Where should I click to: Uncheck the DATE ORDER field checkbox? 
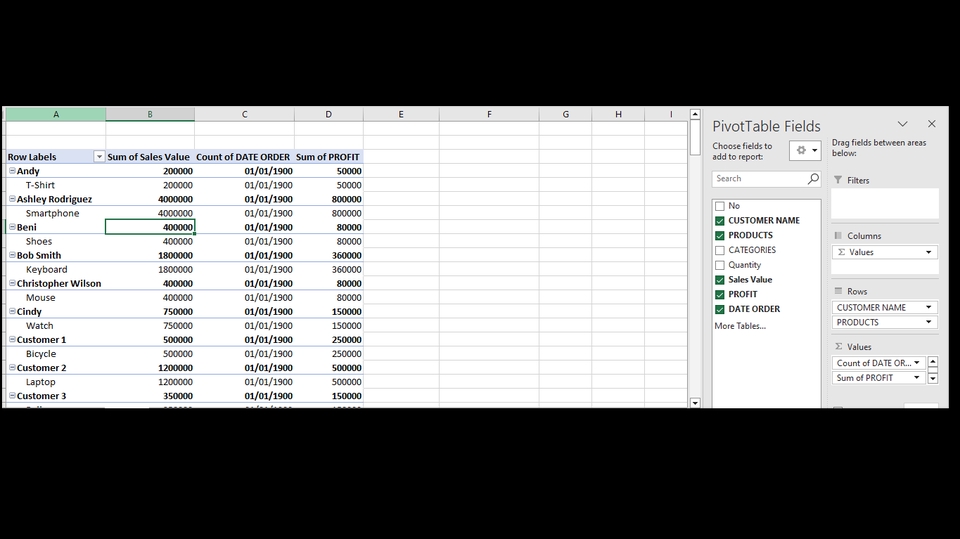click(720, 309)
